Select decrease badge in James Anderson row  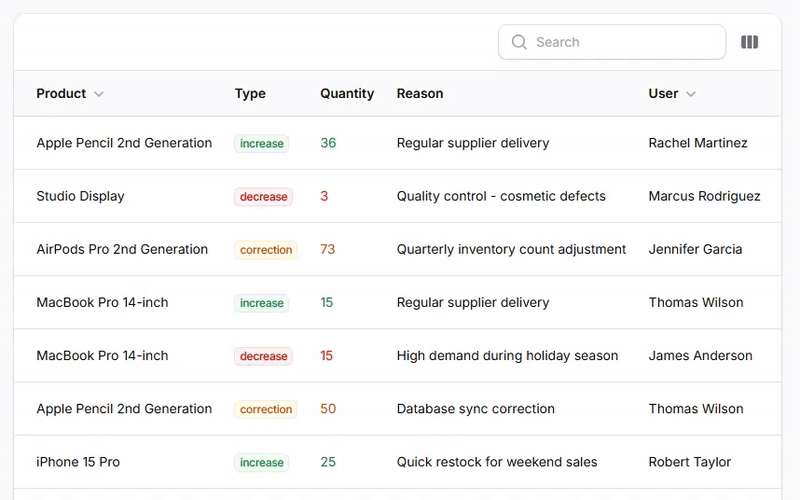click(263, 356)
